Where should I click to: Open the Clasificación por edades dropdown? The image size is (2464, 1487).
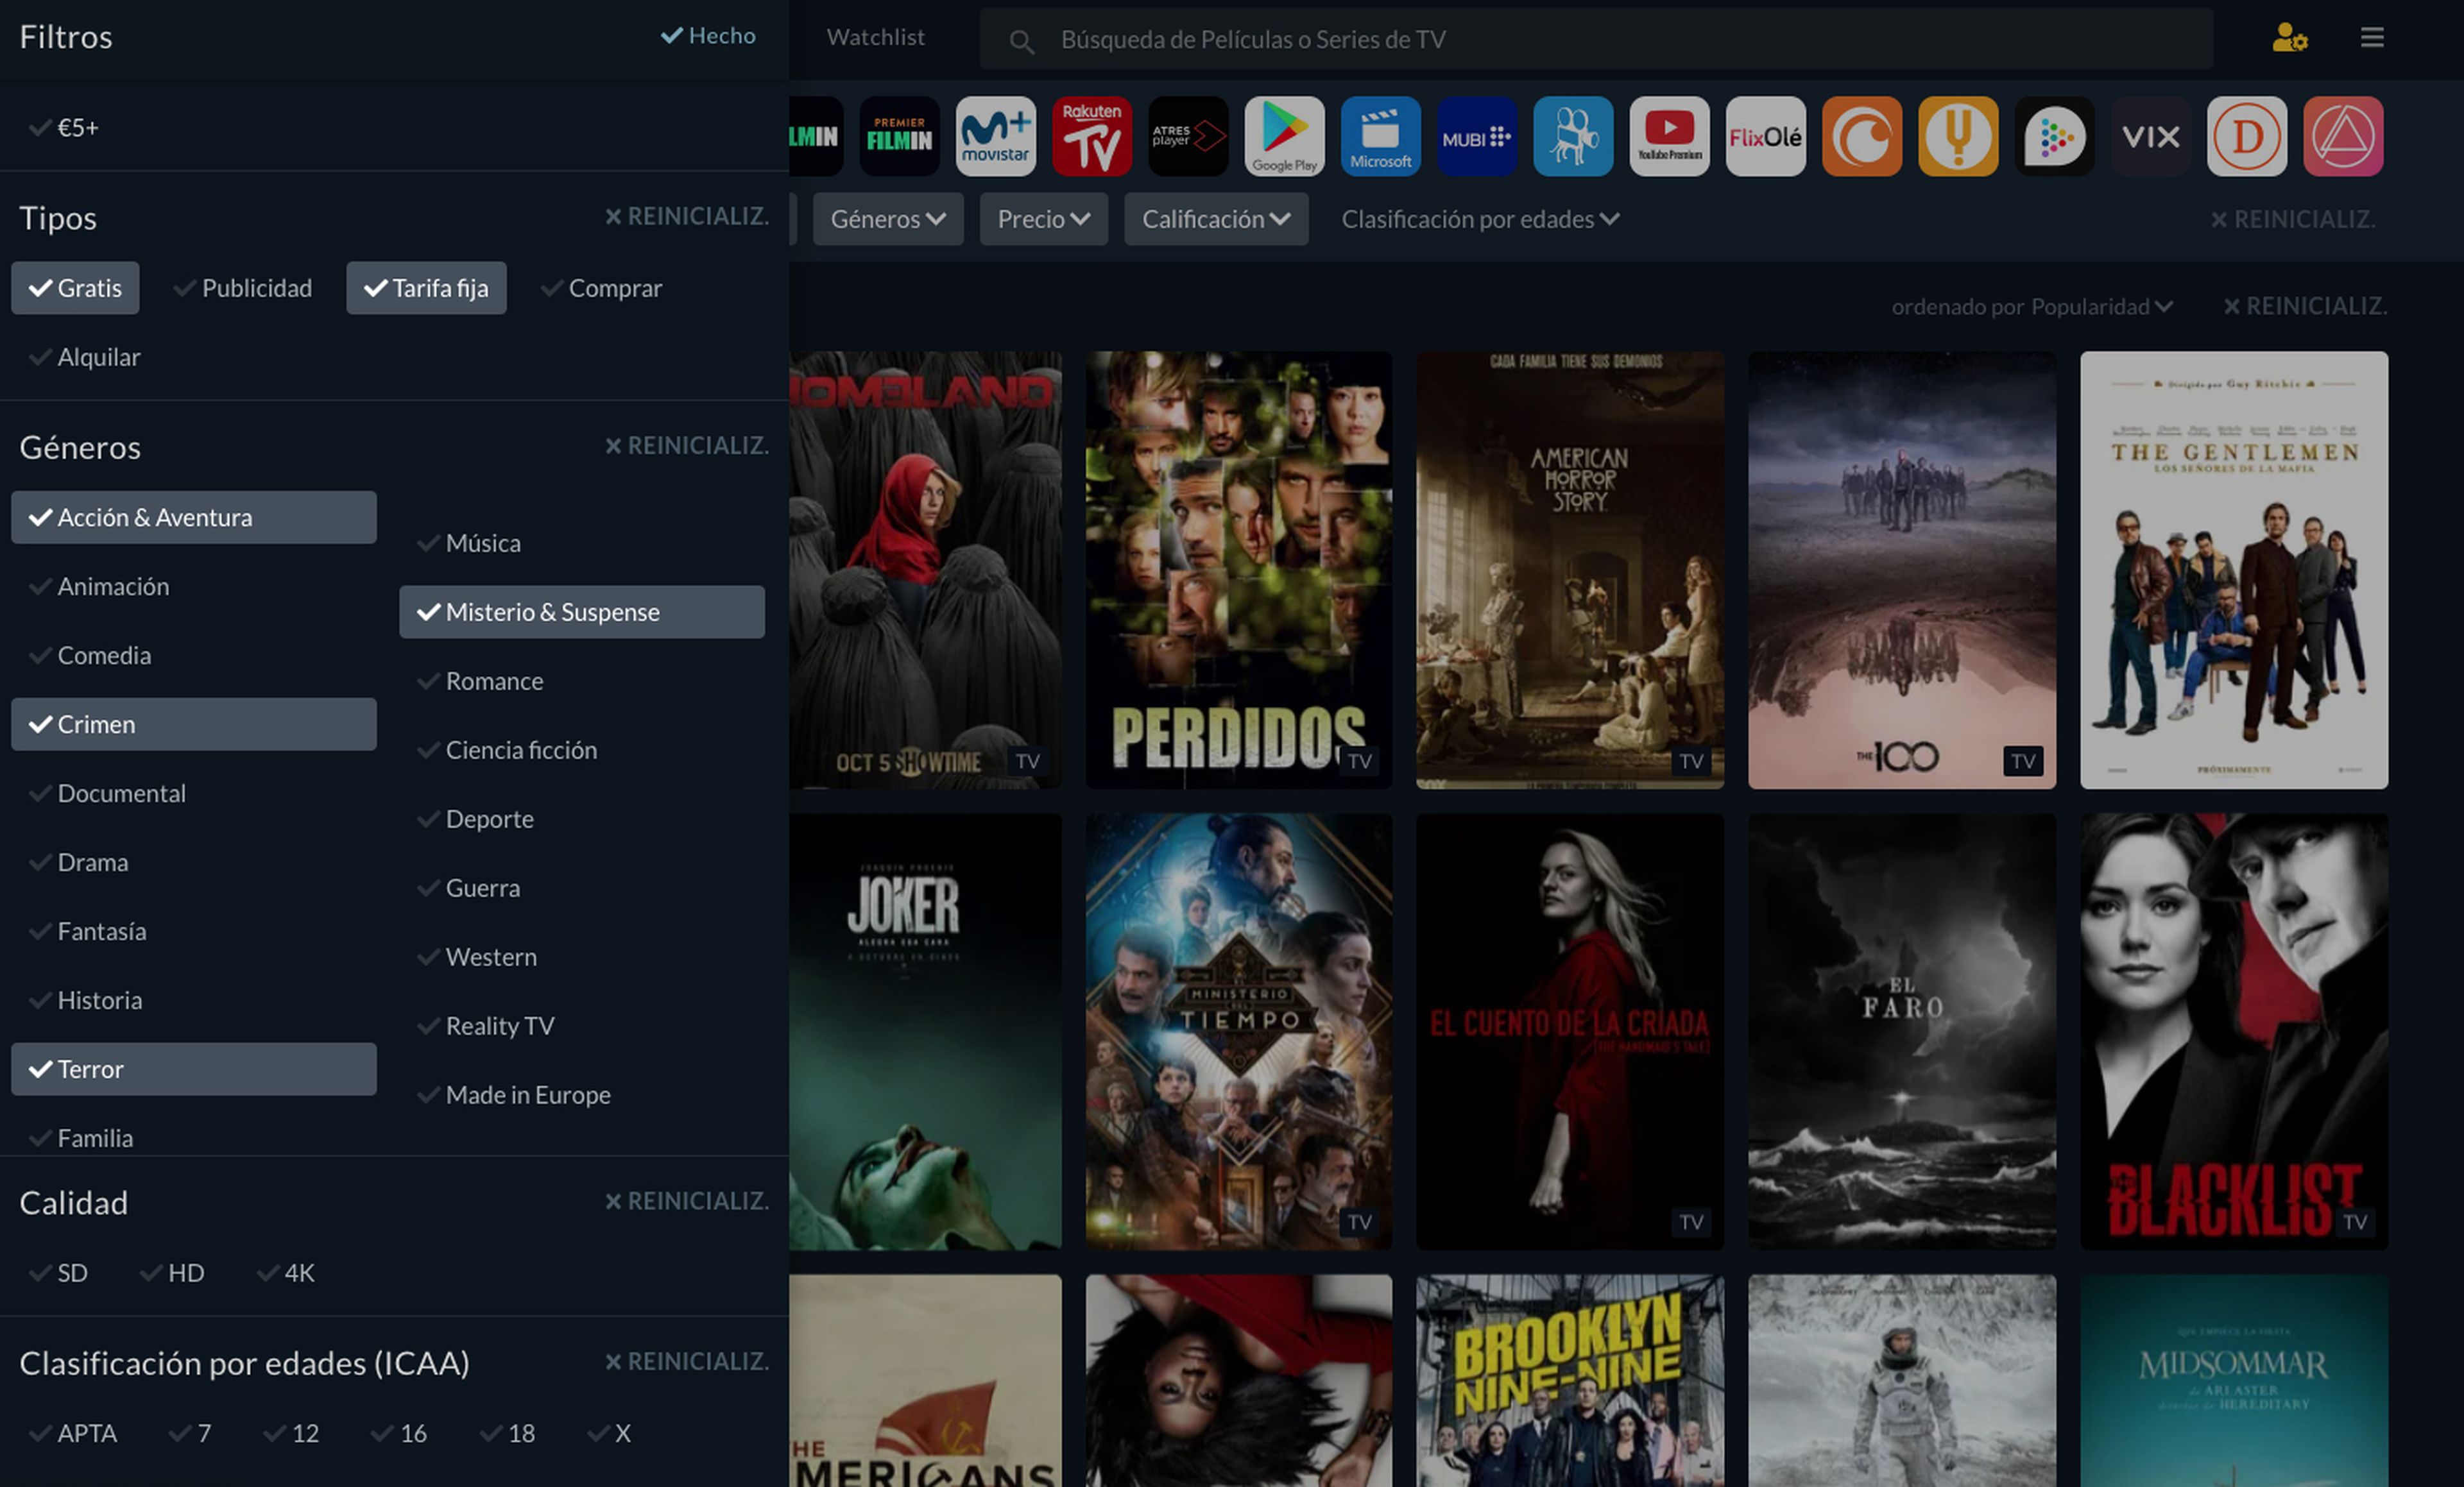(x=1480, y=219)
